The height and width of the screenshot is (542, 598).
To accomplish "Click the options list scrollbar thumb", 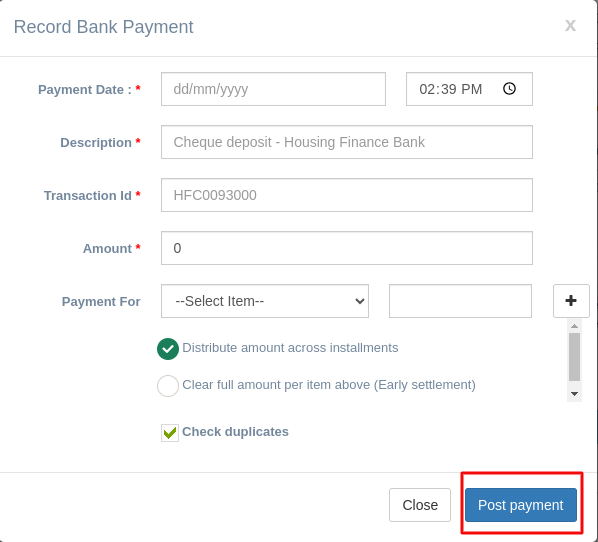I will point(574,357).
